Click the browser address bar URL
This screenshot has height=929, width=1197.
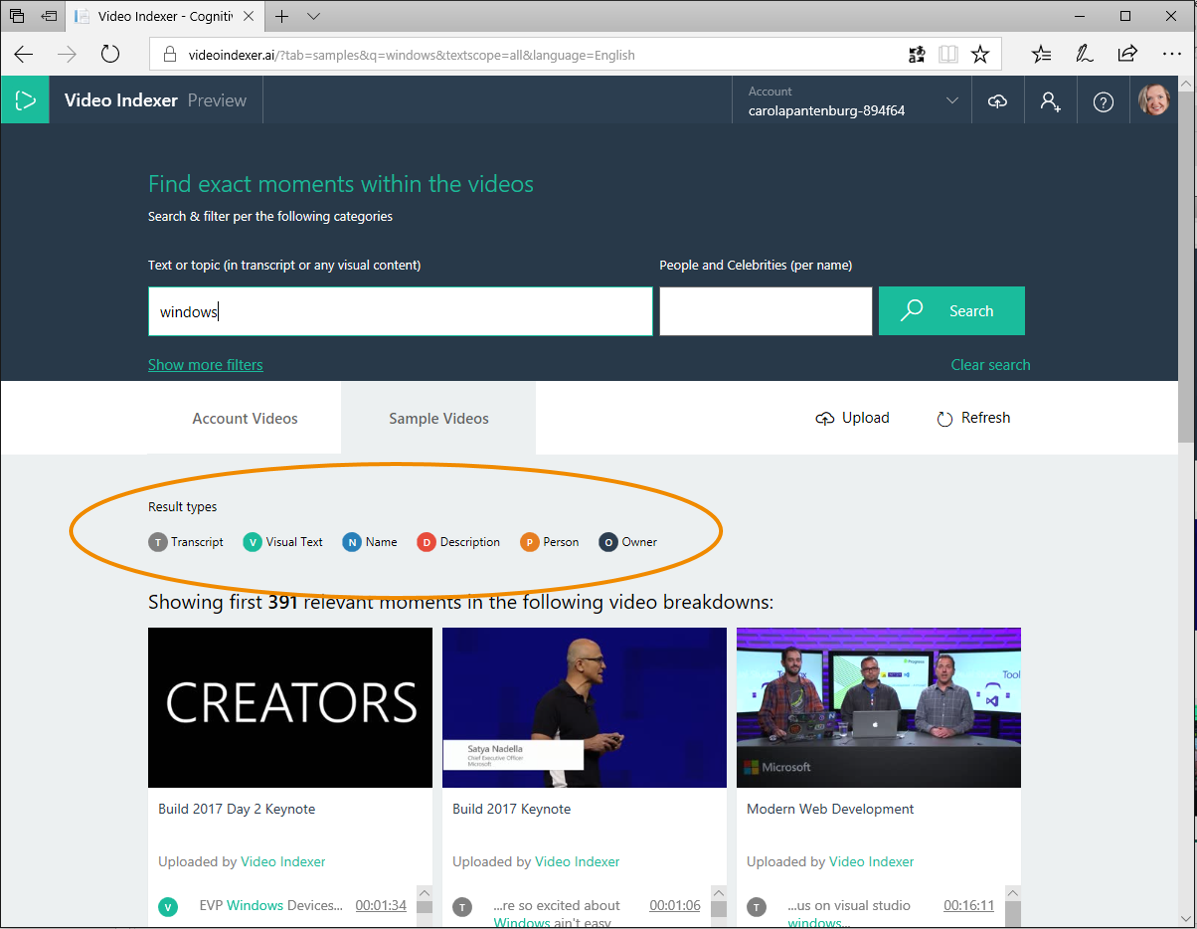pos(411,55)
